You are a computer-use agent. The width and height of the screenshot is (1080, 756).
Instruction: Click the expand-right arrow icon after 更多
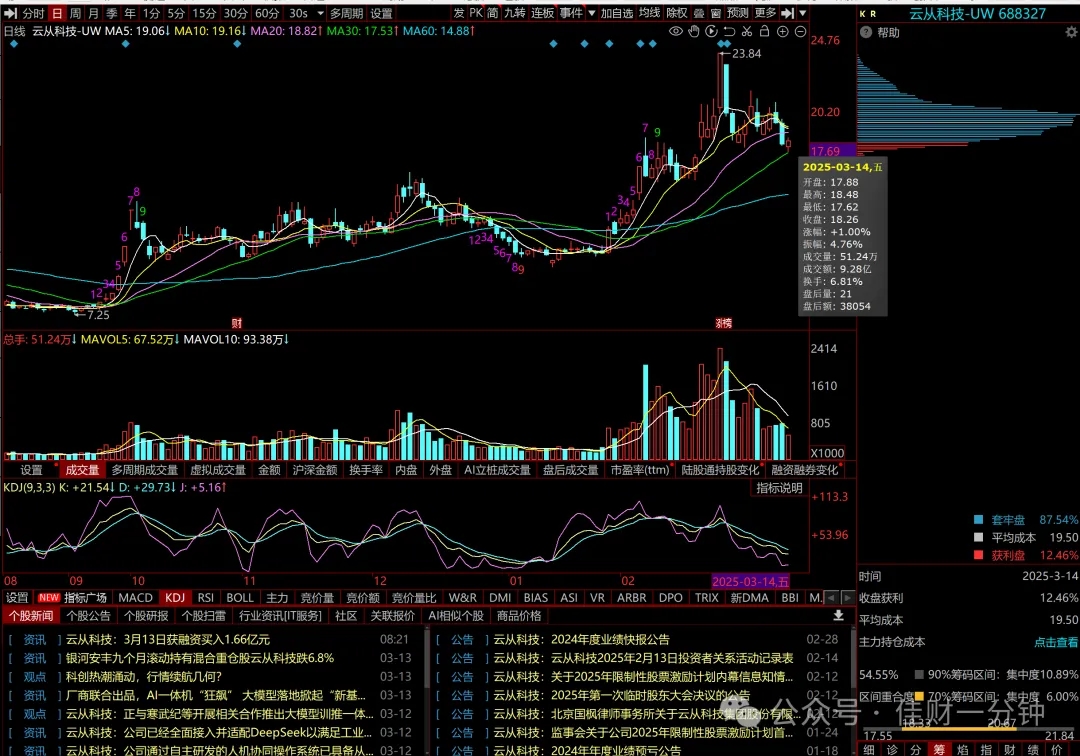[787, 13]
